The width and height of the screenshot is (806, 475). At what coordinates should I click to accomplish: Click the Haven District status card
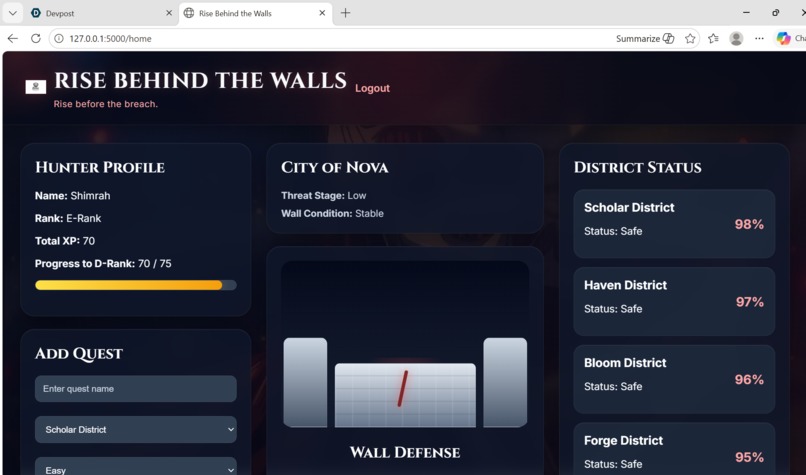(x=674, y=301)
